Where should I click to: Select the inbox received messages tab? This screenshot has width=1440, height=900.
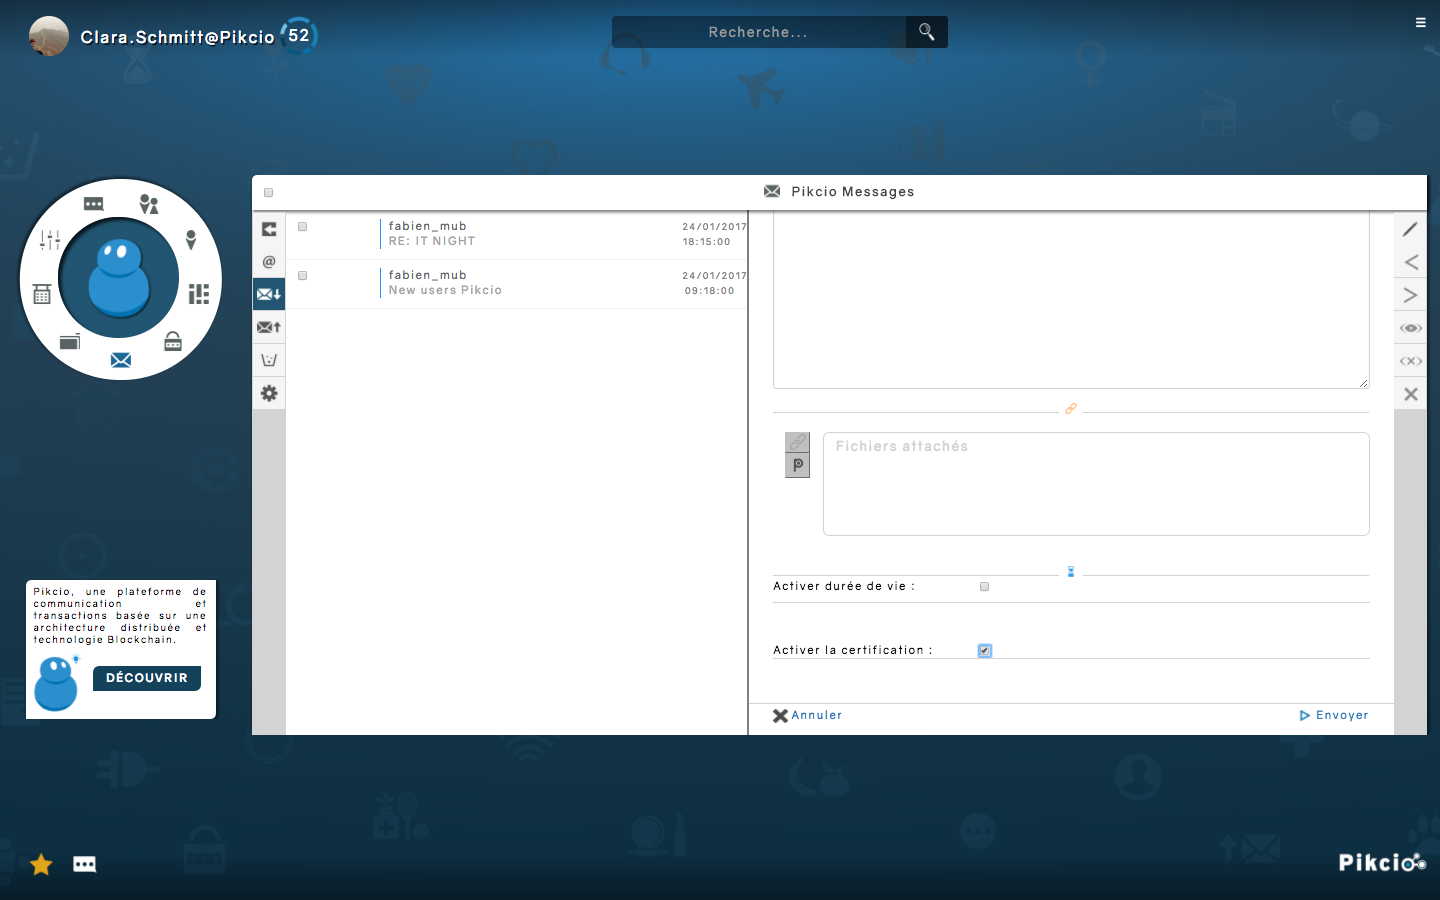click(x=269, y=294)
